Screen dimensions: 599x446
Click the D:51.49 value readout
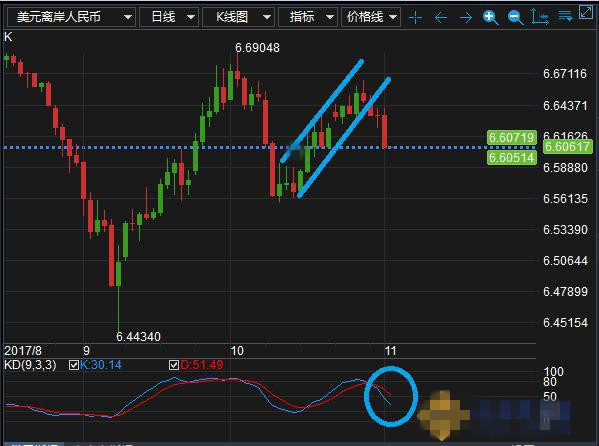point(202,365)
